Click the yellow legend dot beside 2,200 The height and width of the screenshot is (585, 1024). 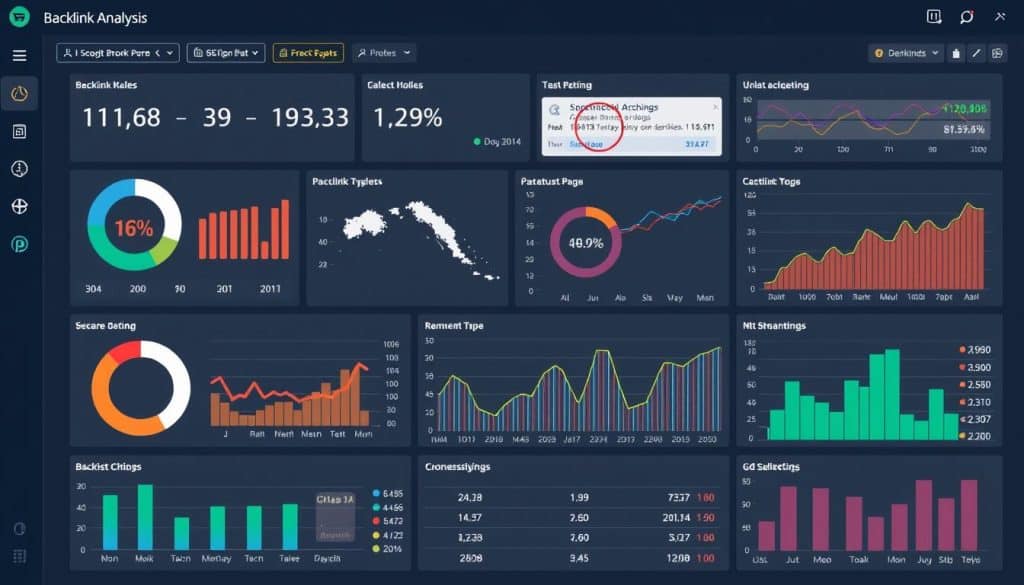pos(962,436)
